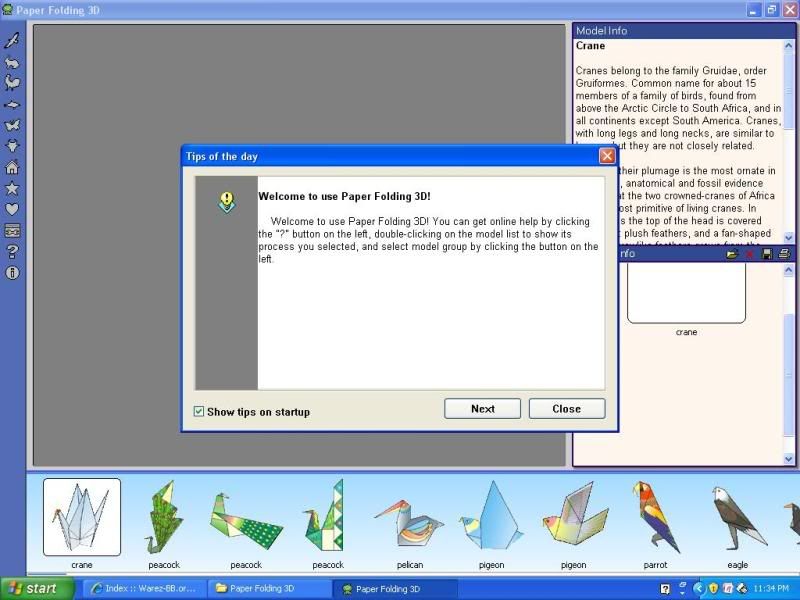Select the rooster model group icon
Screen dimensions: 800x600
12,83
